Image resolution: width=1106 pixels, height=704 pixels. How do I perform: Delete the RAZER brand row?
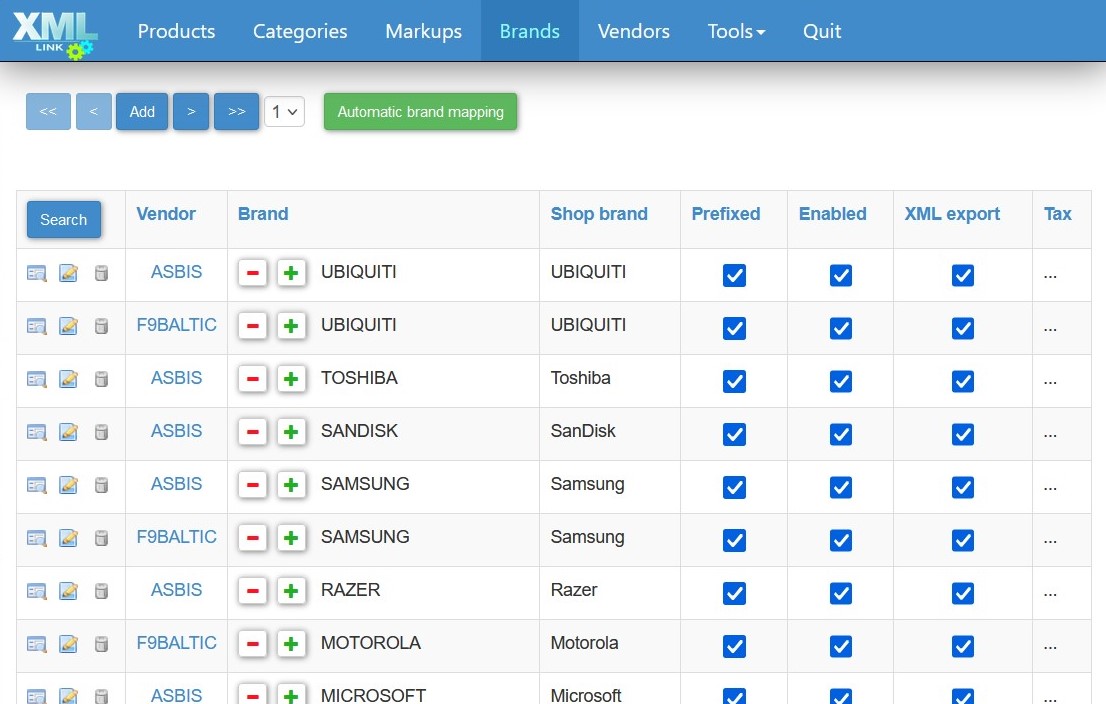tap(102, 591)
